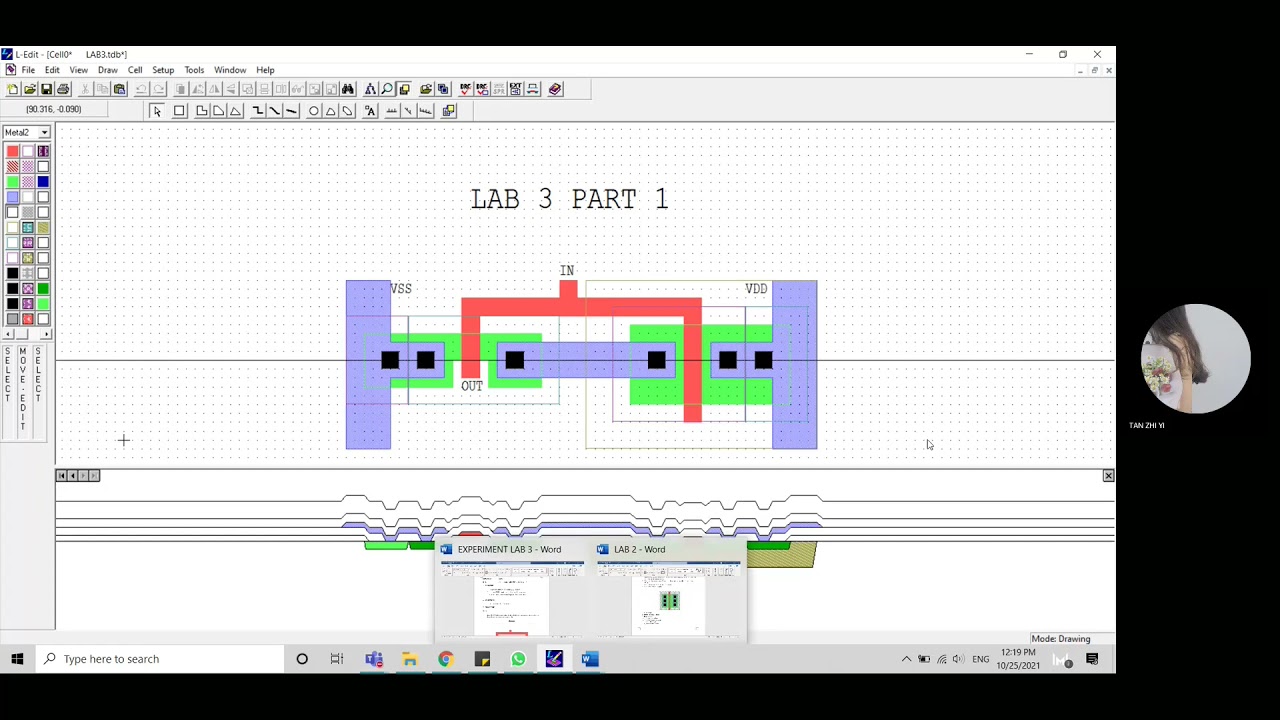Save the layout with the floppy disk icon
The image size is (1280, 720).
click(46, 89)
